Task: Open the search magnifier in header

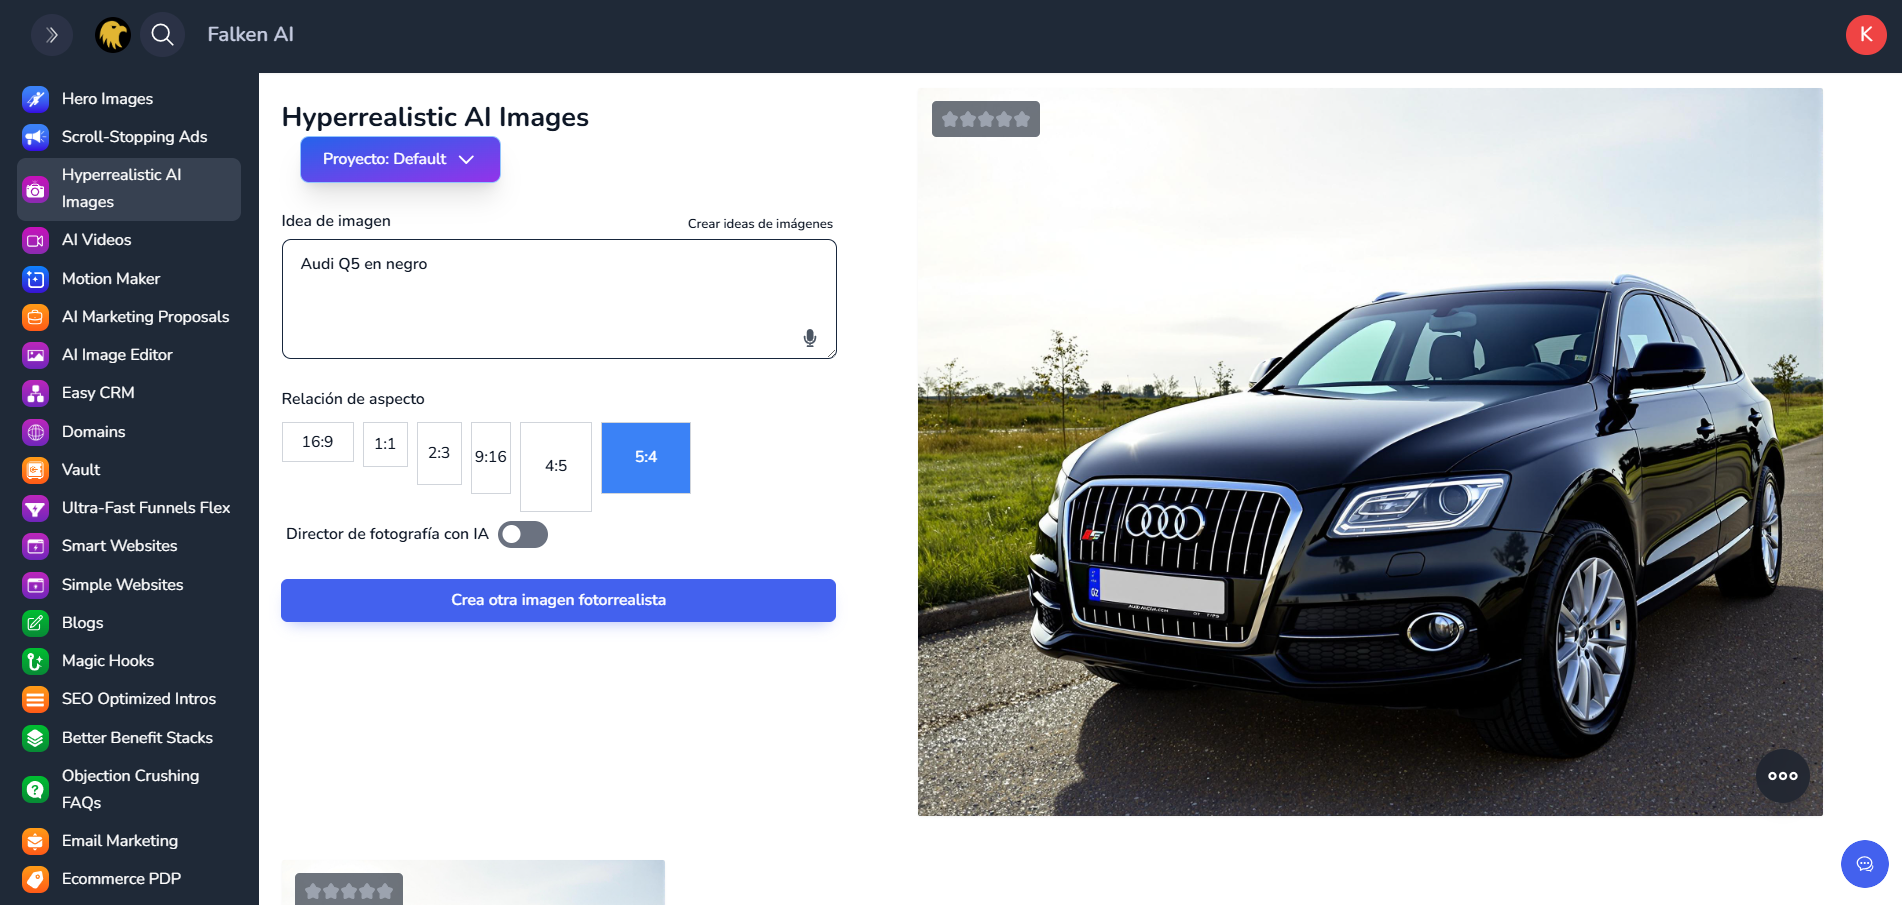Action: [x=162, y=35]
